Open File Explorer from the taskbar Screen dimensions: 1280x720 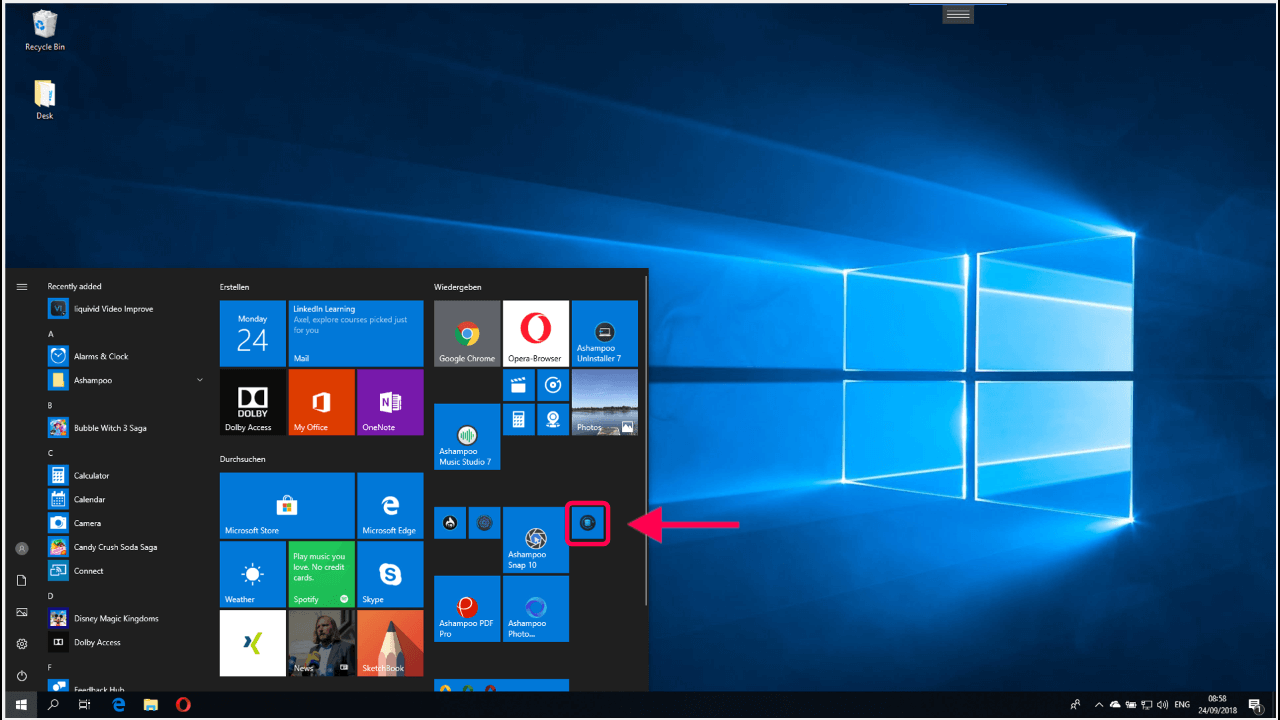[x=150, y=705]
